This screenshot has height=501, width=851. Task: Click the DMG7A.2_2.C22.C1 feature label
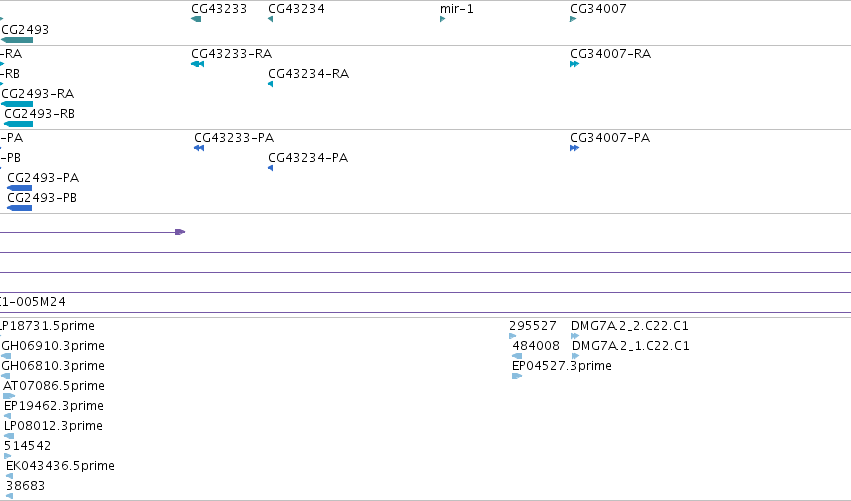click(630, 326)
